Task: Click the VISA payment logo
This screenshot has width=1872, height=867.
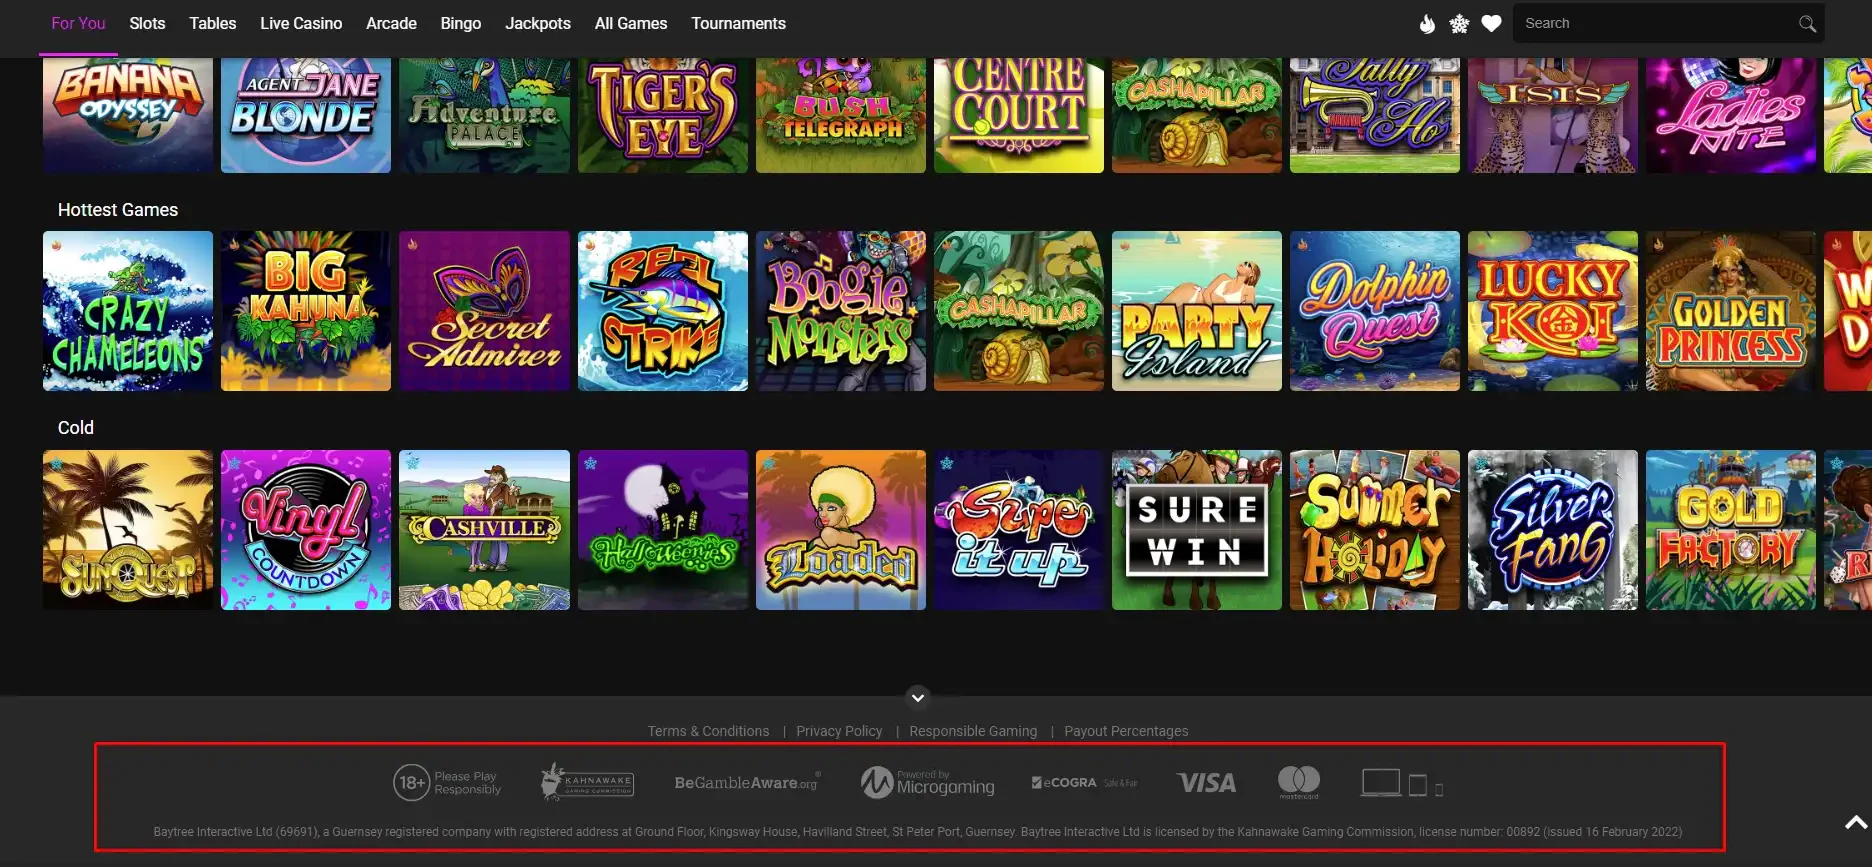Action: 1206,783
